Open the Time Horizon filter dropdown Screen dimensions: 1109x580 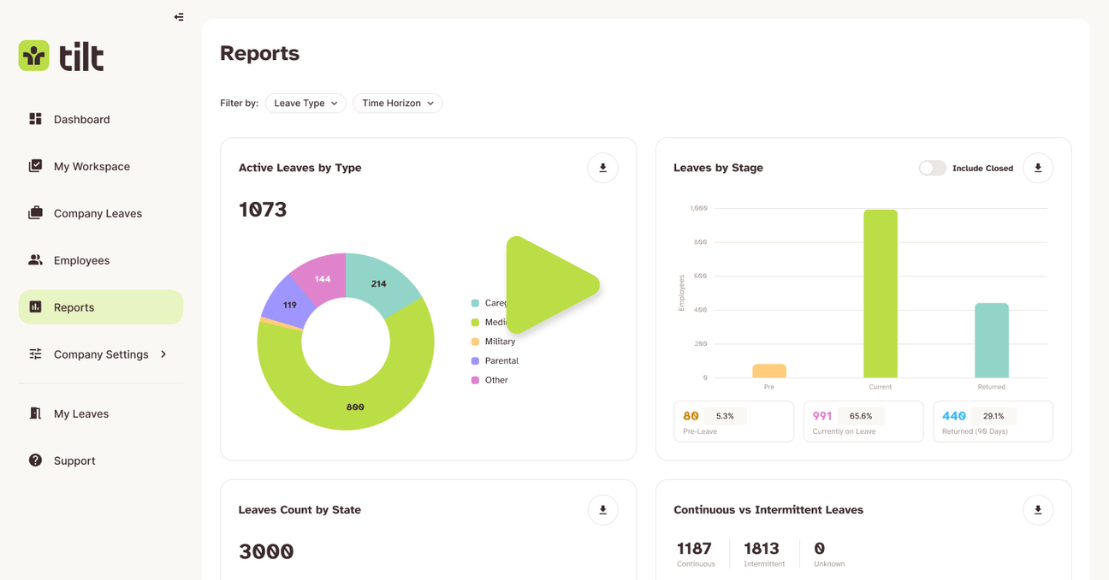(x=397, y=103)
